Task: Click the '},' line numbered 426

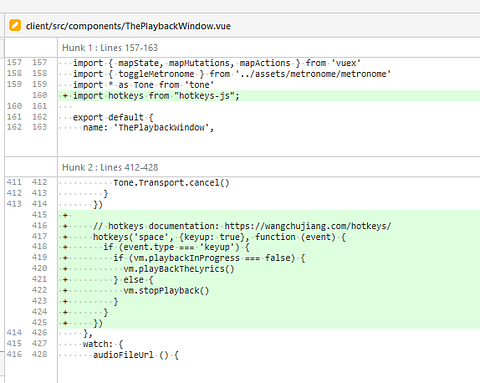Action: click(88, 333)
